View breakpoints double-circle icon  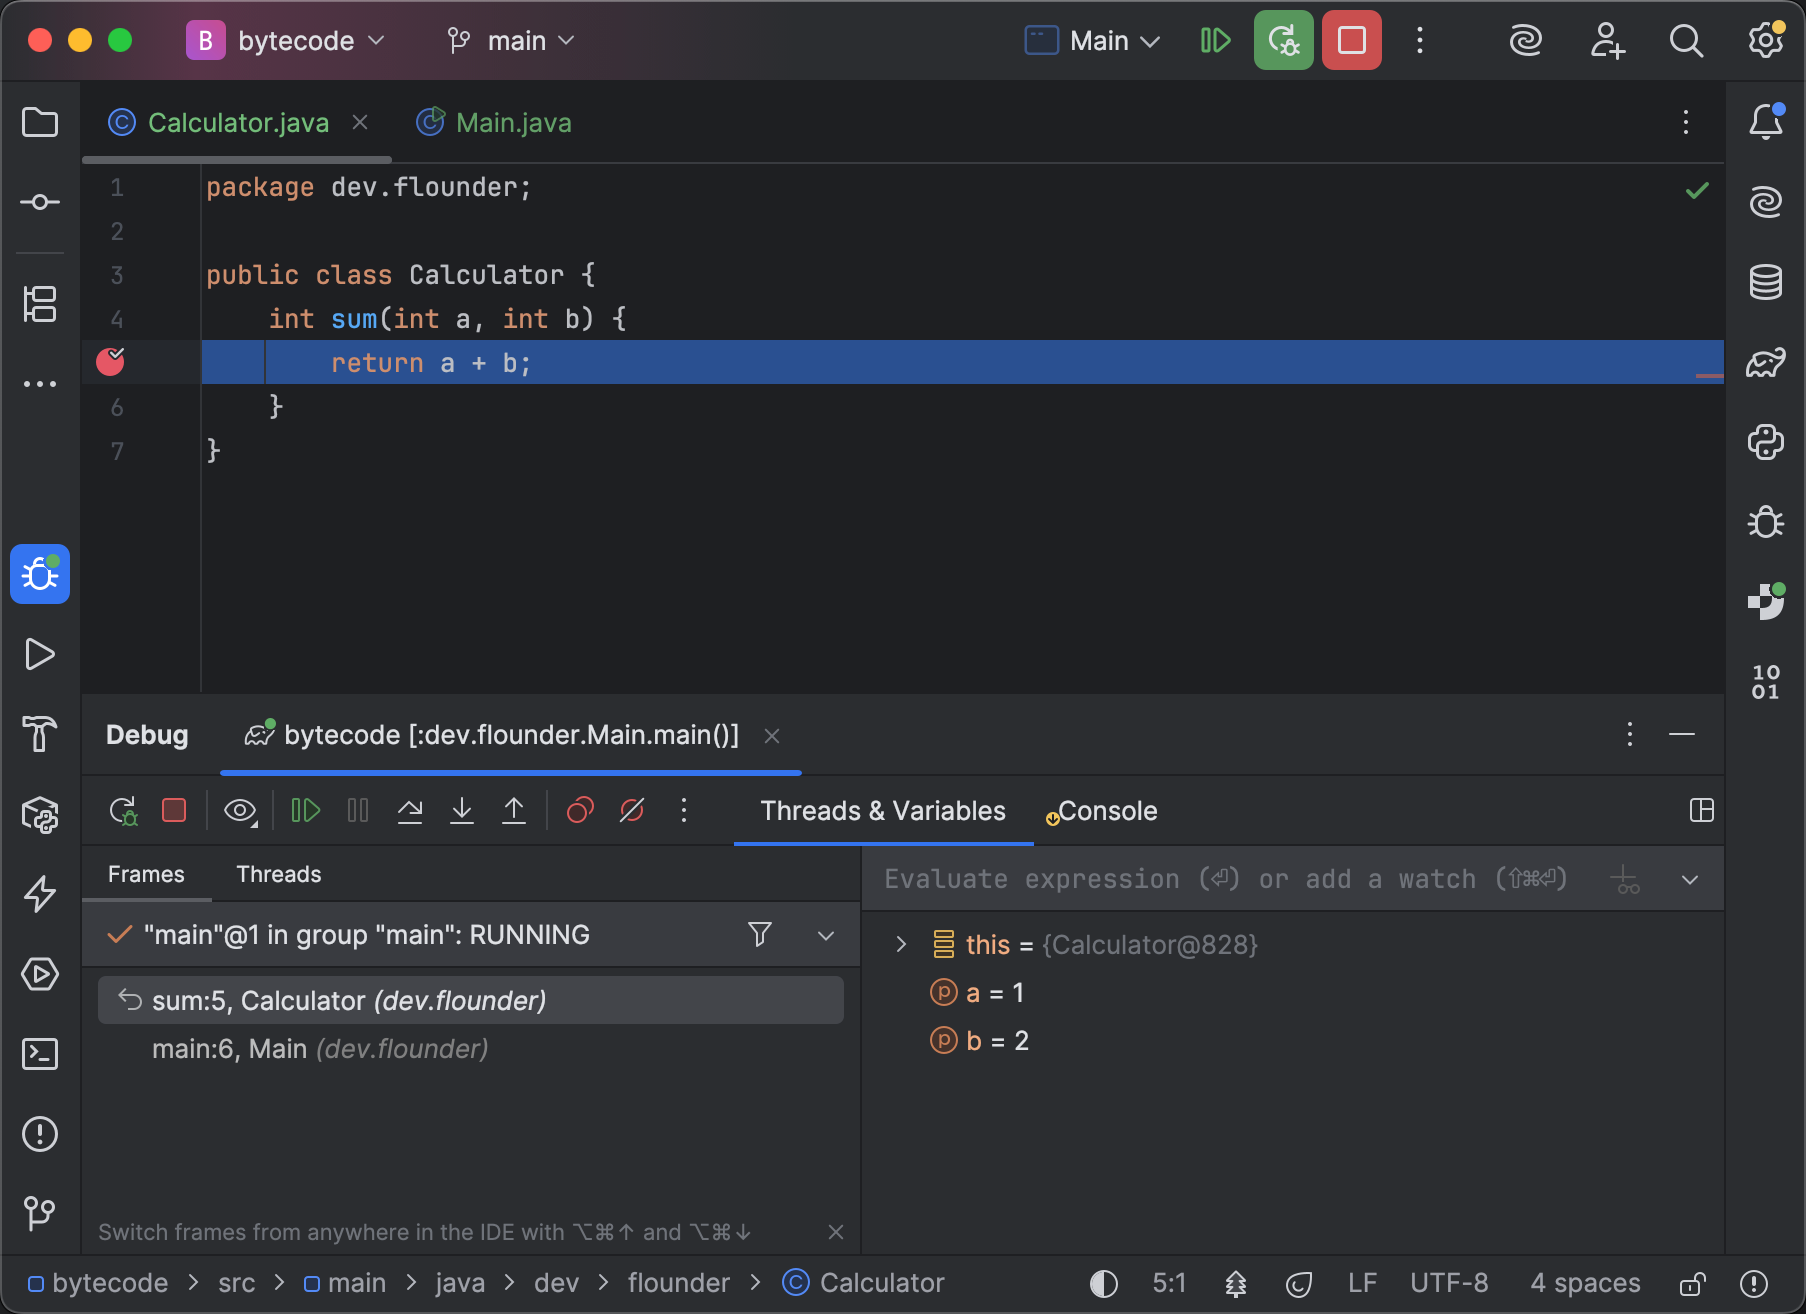580,811
